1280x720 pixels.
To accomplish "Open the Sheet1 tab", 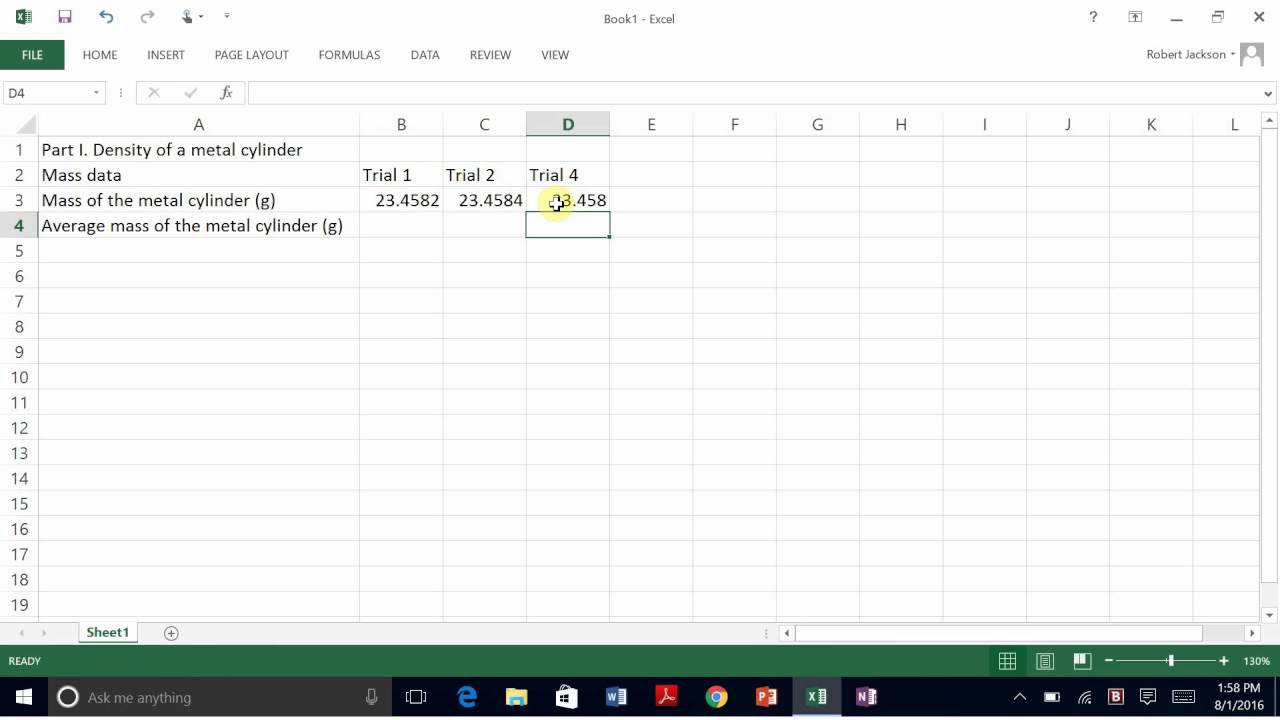I will [107, 633].
